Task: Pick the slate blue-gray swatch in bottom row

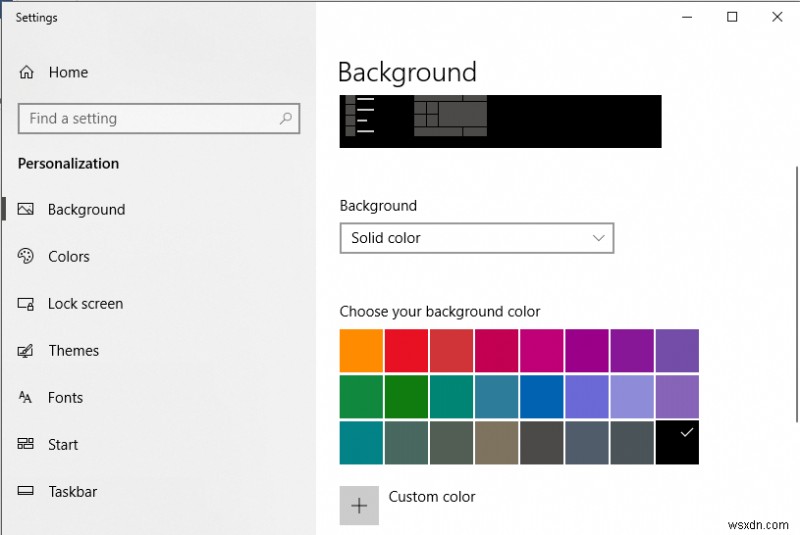Action: point(587,443)
